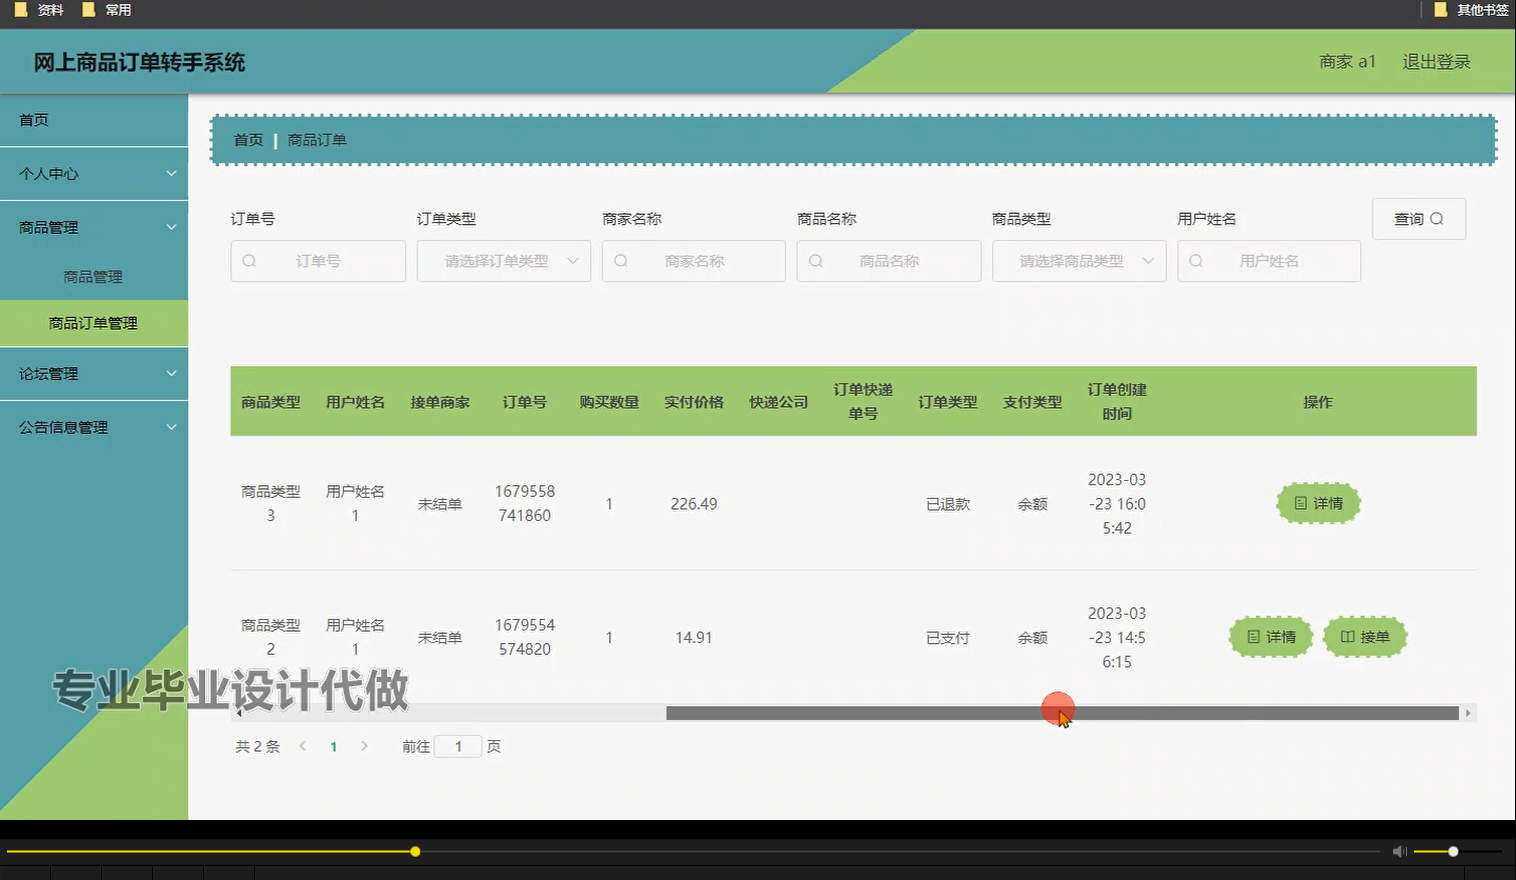Screen dimensions: 1516x880
Task: Open the 订单类型 dropdown selector
Action: coord(503,261)
